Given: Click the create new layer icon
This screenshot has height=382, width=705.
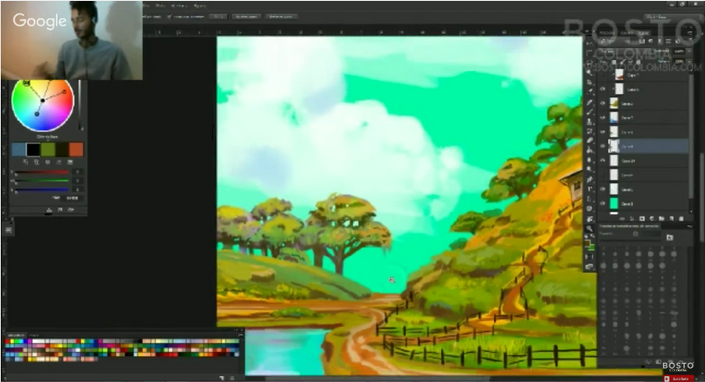Looking at the screenshot, I should coord(672,219).
